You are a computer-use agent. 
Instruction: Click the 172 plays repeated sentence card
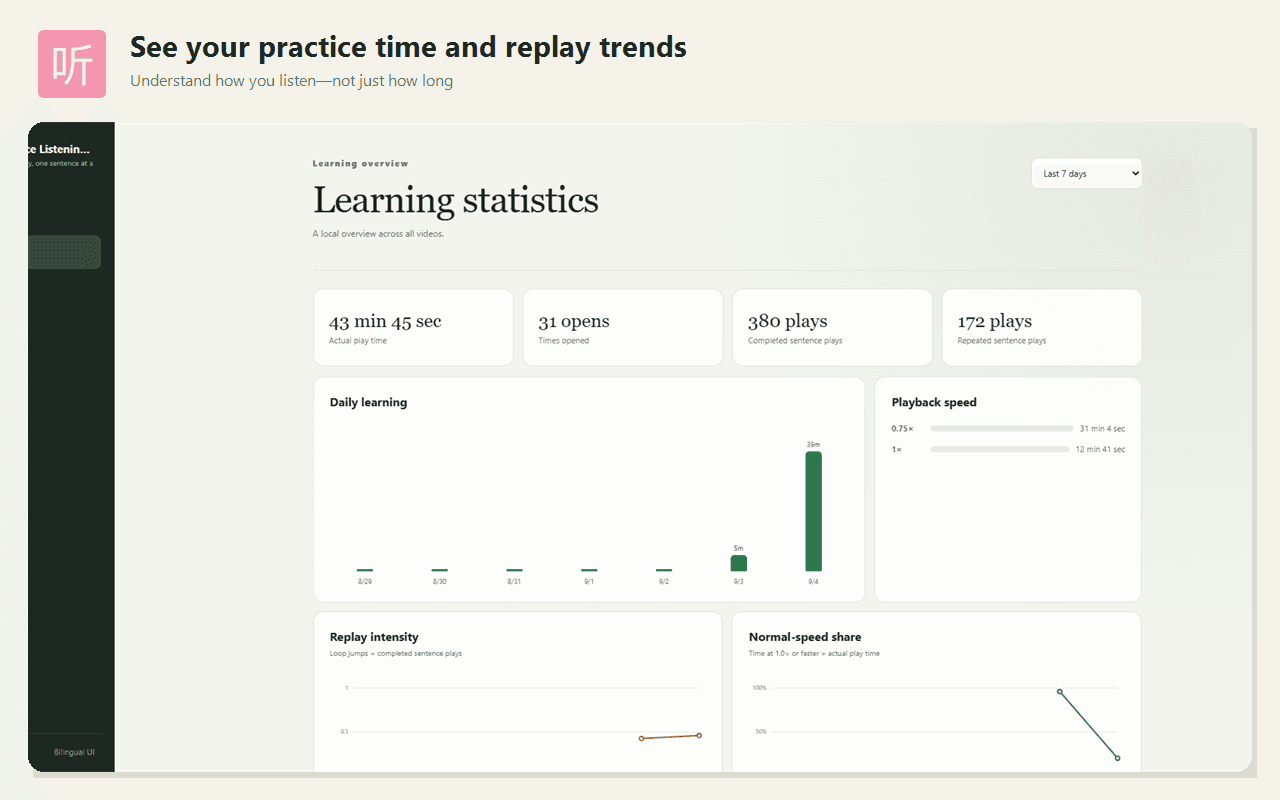(x=1041, y=328)
